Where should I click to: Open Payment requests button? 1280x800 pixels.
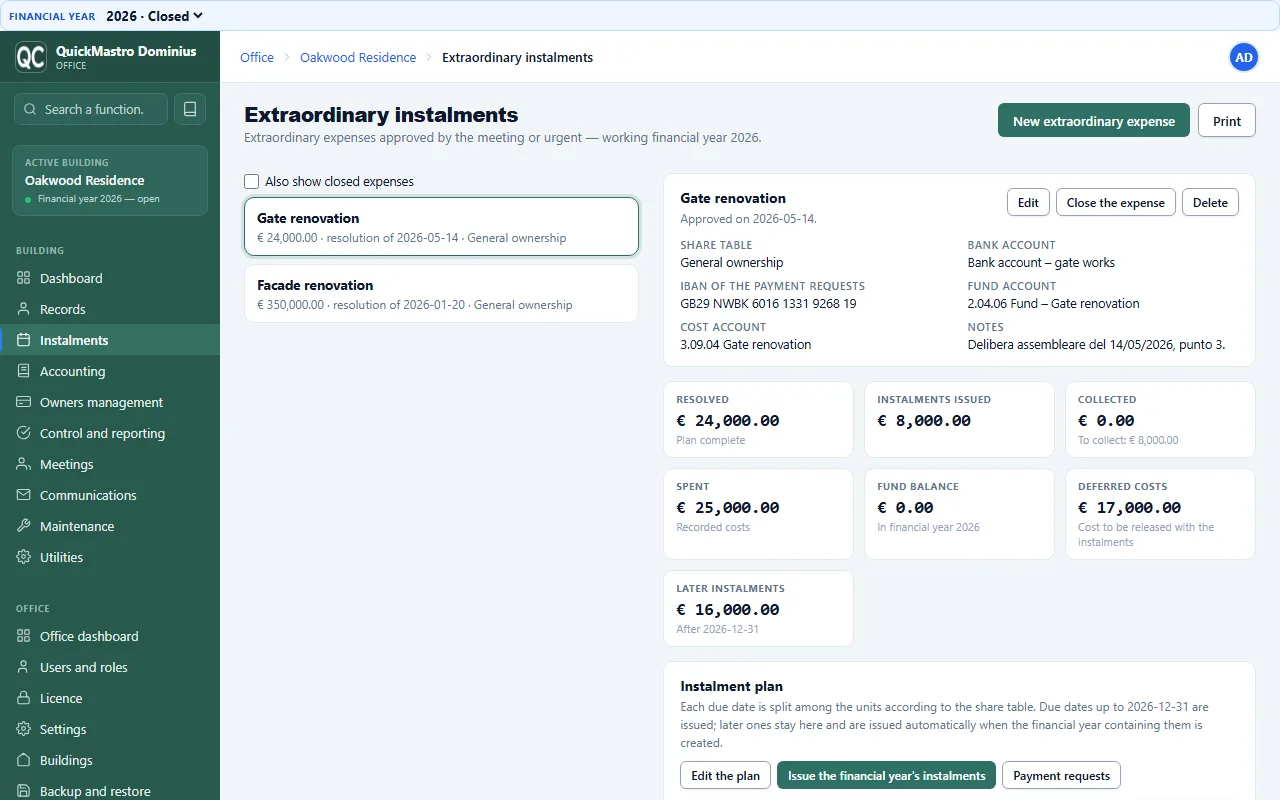1062,775
